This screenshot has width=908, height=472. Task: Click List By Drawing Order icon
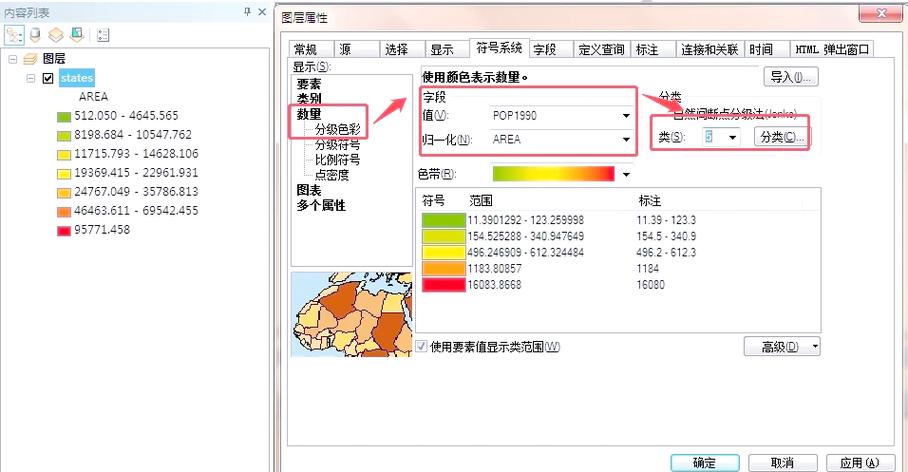click(x=13, y=35)
